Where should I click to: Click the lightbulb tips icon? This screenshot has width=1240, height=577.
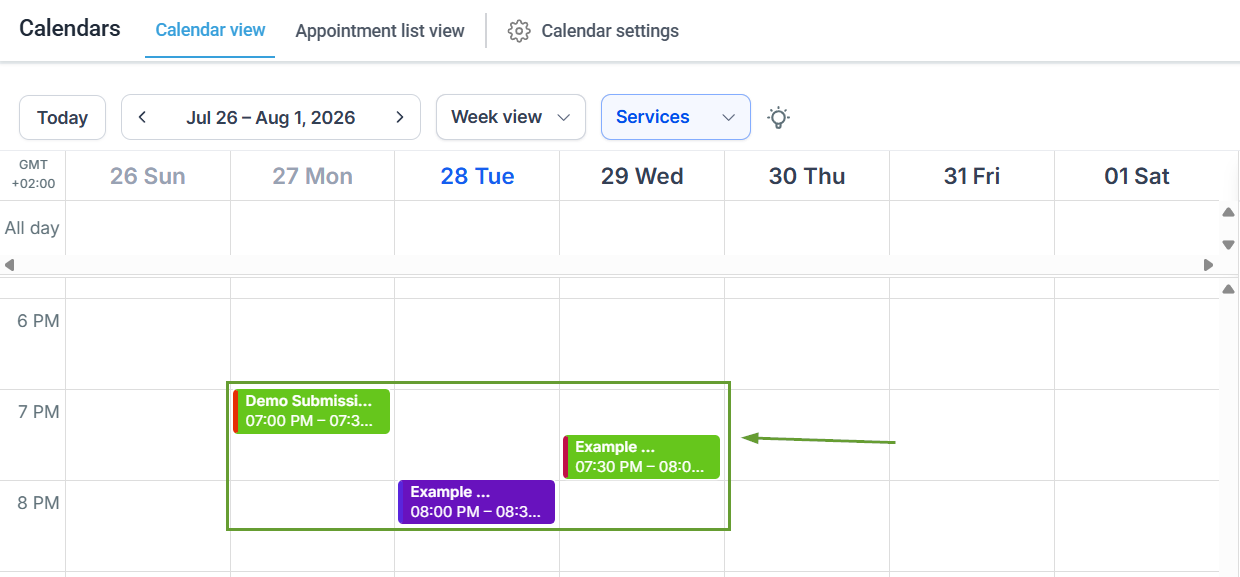[x=778, y=117]
